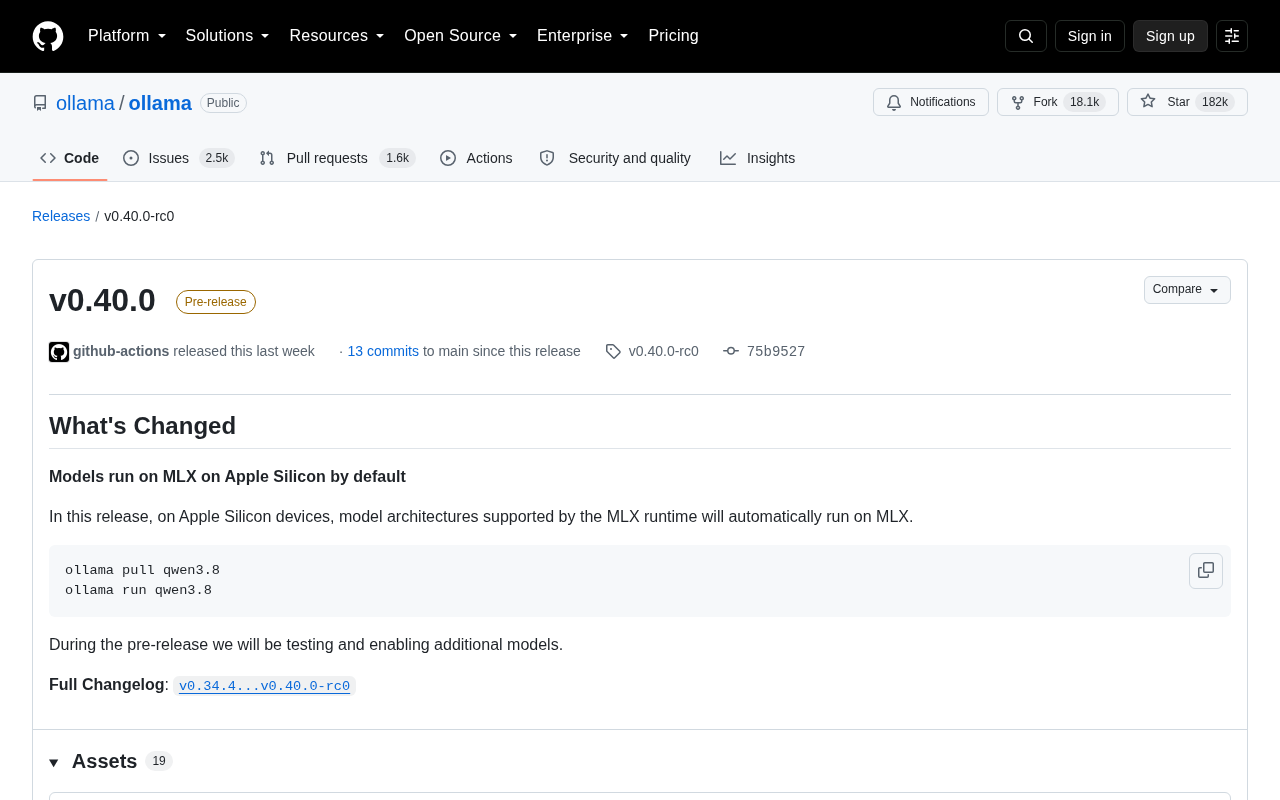The image size is (1280, 800).
Task: Open the search magnifier button
Action: point(1026,36)
